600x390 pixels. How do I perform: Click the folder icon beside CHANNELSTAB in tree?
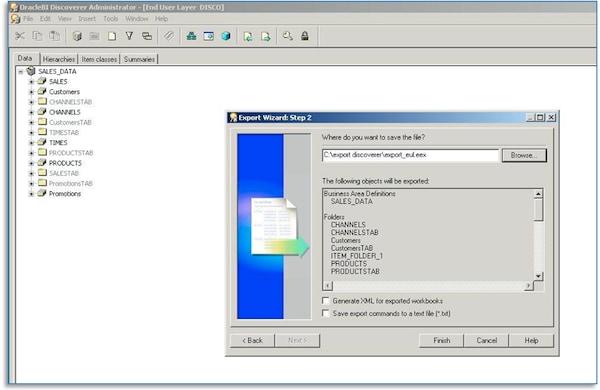click(42, 101)
